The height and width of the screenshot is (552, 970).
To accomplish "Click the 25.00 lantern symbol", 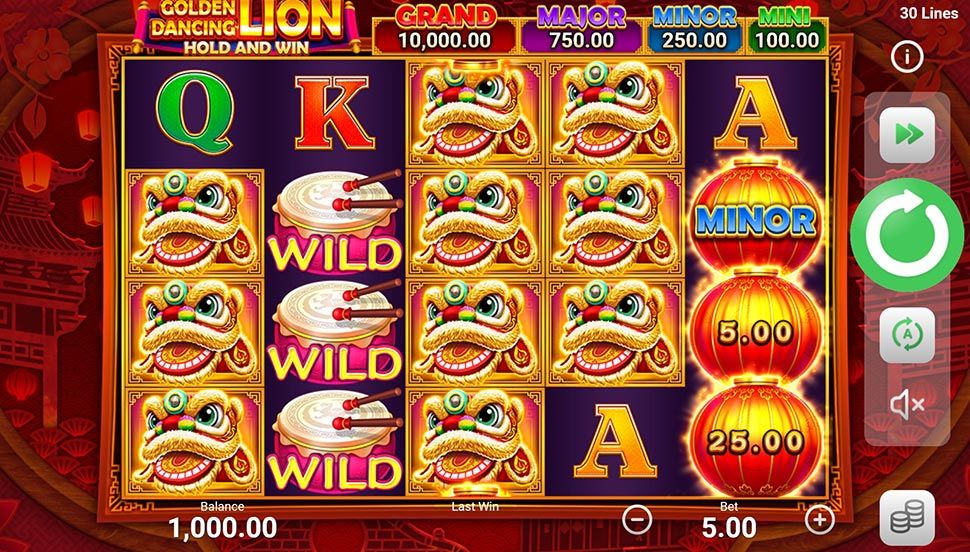I will click(x=756, y=441).
